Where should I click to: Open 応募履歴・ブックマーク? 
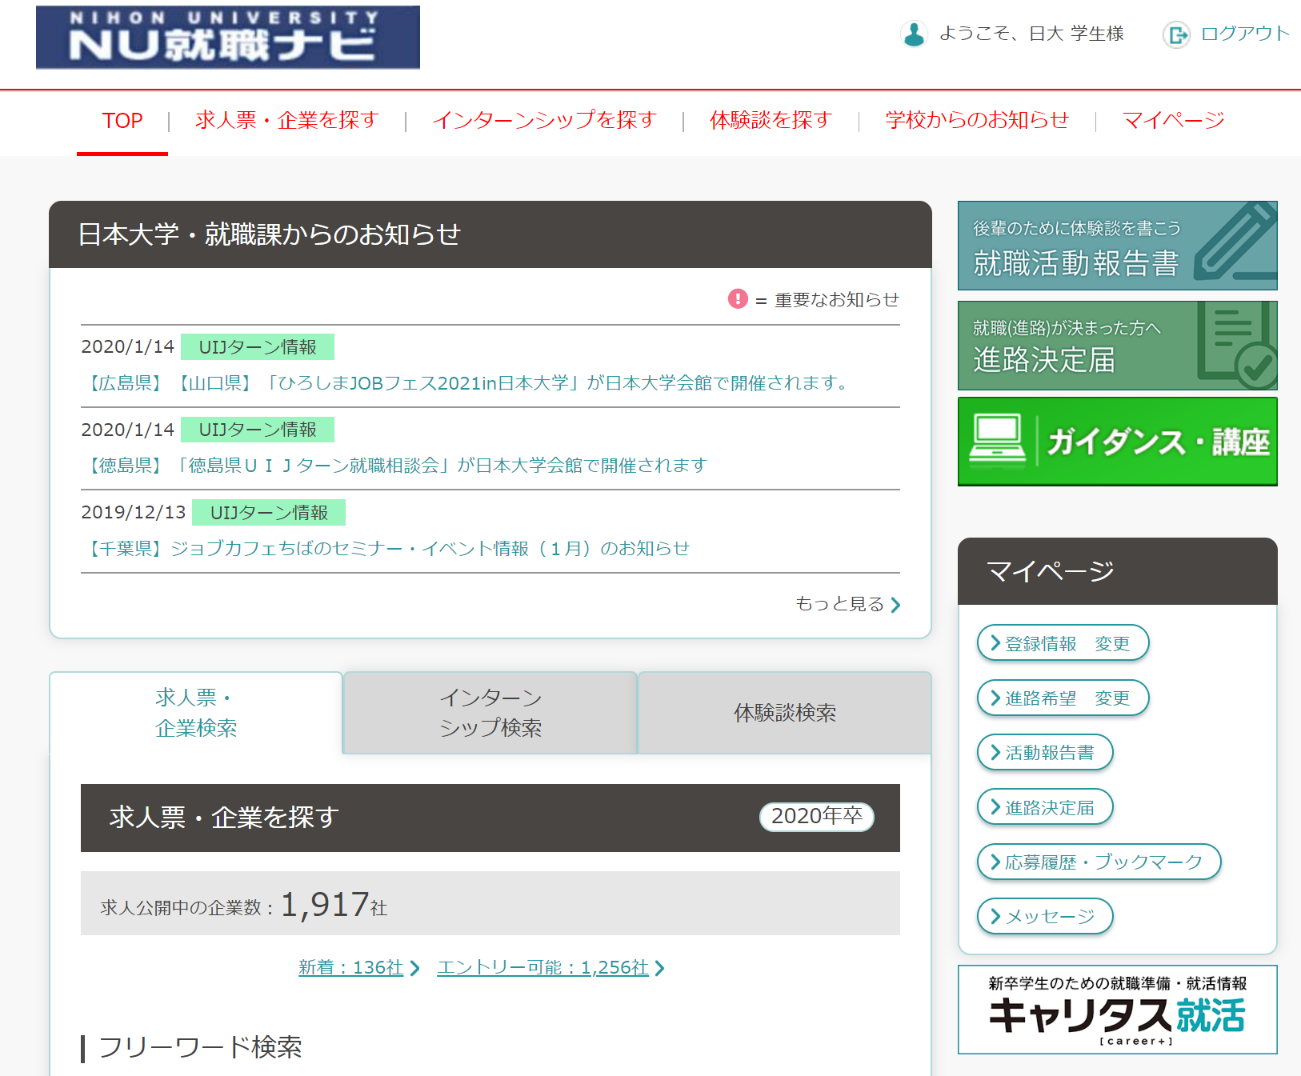point(1099,862)
